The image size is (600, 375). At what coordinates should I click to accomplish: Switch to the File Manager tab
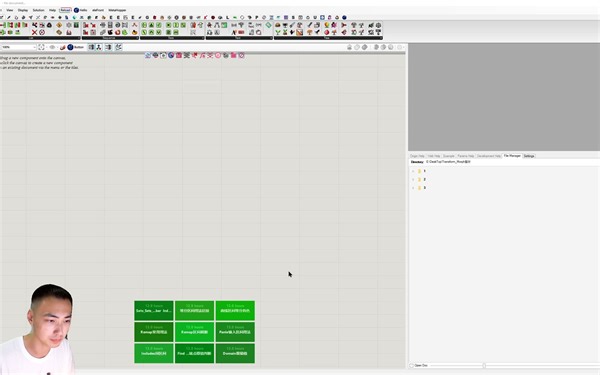click(512, 156)
